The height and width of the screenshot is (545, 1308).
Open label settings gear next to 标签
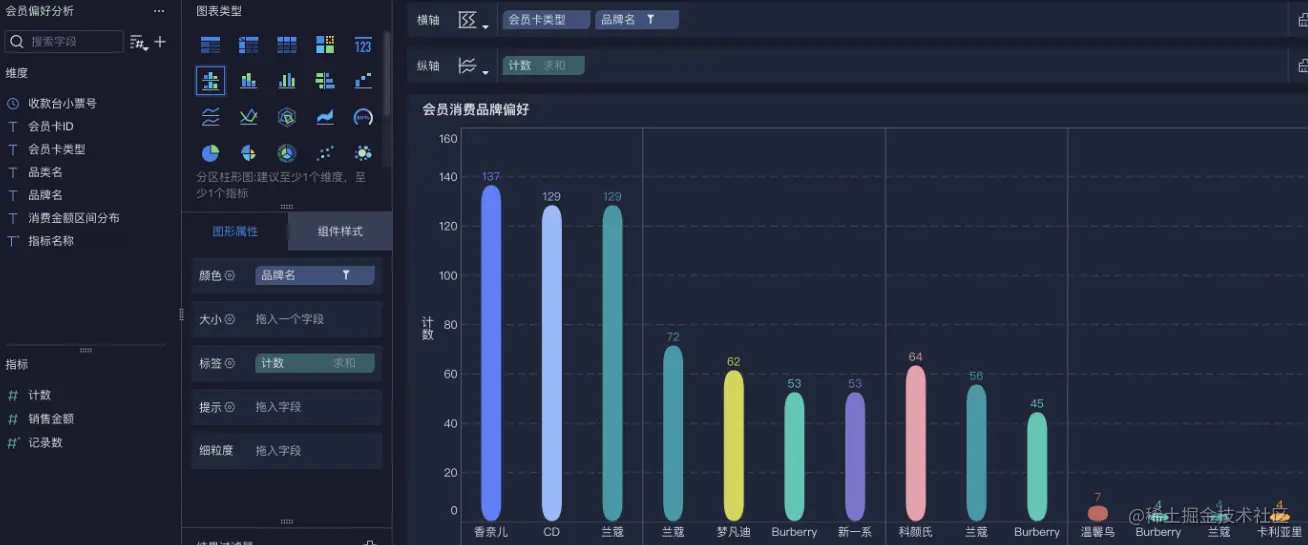pyautogui.click(x=230, y=363)
